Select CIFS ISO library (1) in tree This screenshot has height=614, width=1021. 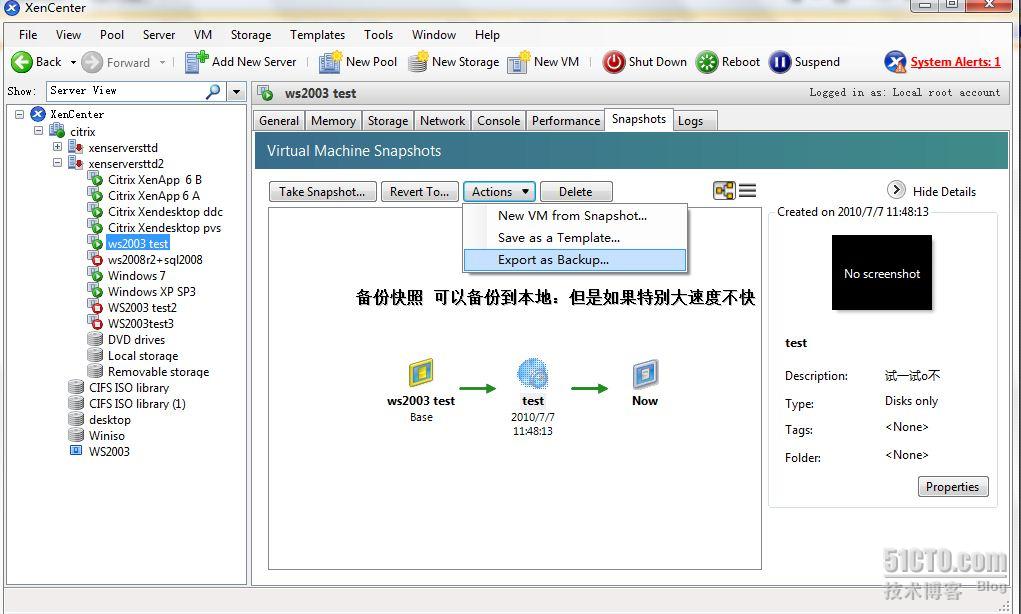click(x=137, y=404)
